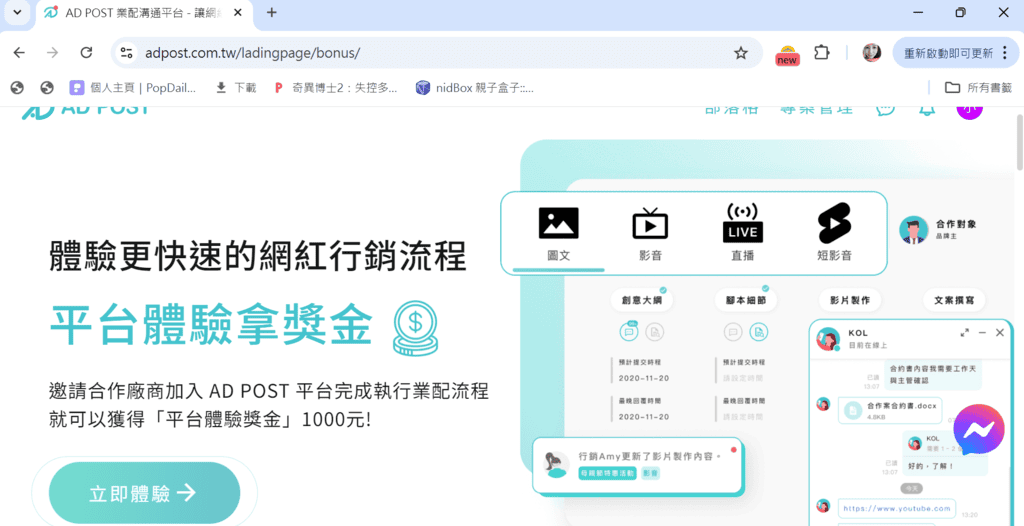This screenshot has height=526, width=1024.
Task: Click the AD POST site logo
Action: click(85, 111)
